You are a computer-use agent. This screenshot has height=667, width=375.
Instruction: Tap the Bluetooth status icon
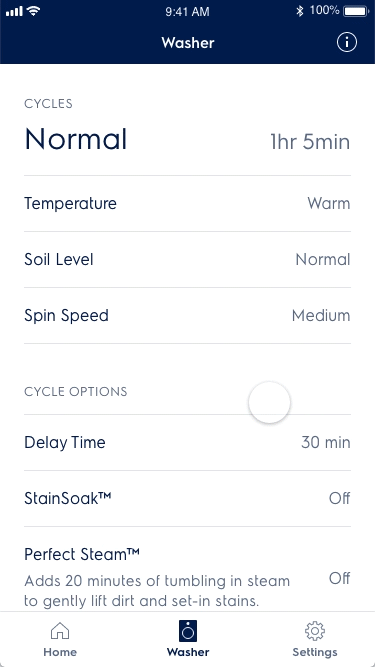300,11
